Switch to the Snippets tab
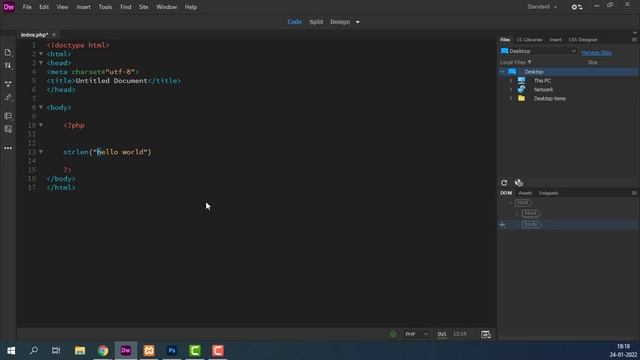 (548, 193)
